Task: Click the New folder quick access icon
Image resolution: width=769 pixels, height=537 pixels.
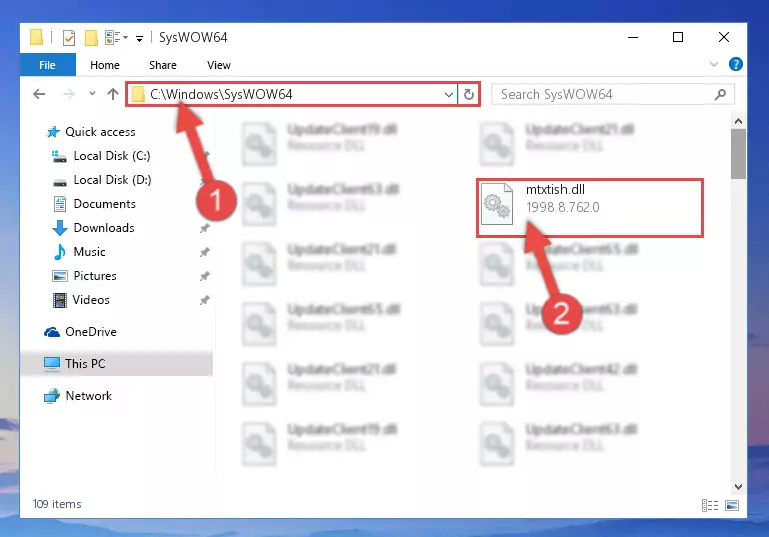Action: [x=91, y=38]
